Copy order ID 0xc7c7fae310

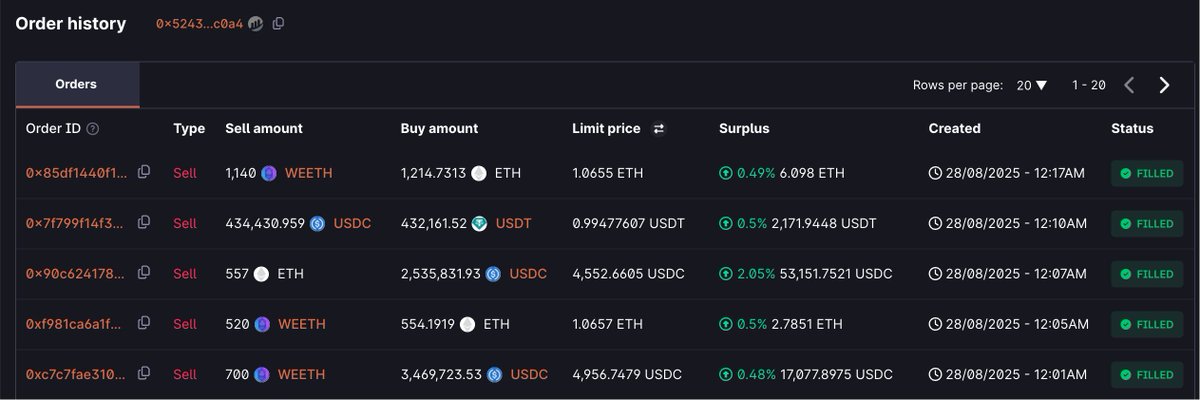(x=144, y=373)
